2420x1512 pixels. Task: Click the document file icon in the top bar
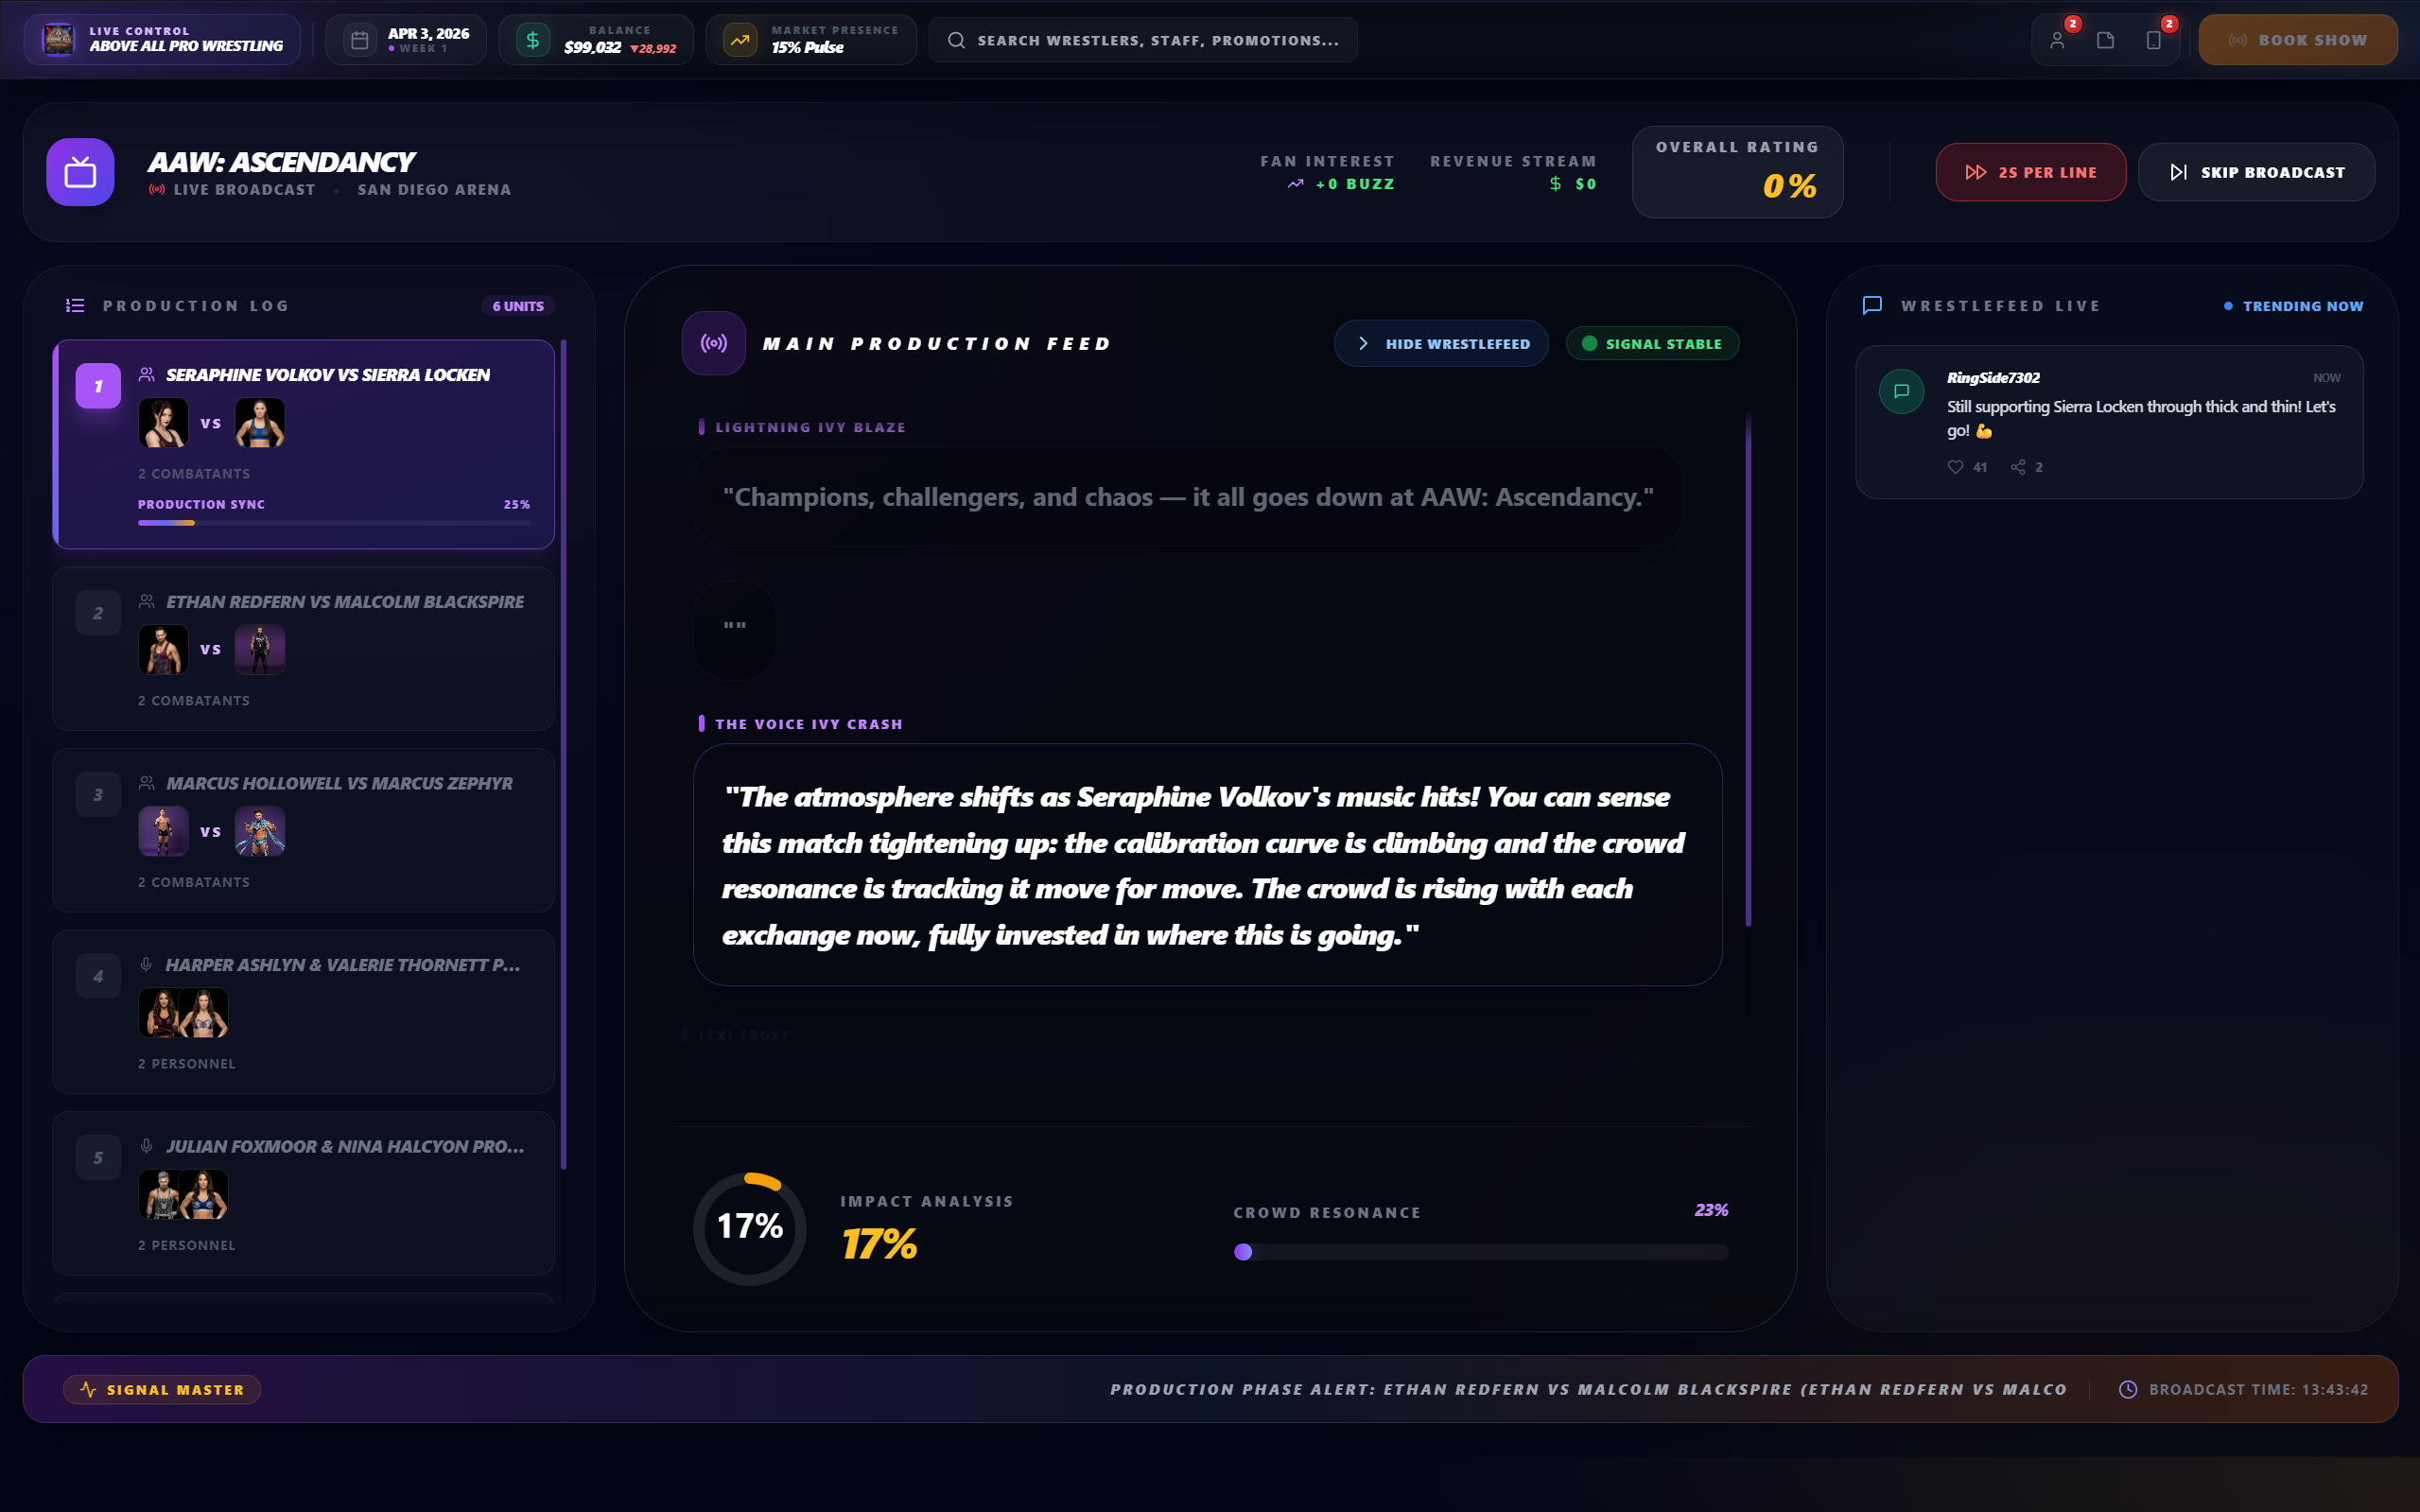(x=2105, y=40)
